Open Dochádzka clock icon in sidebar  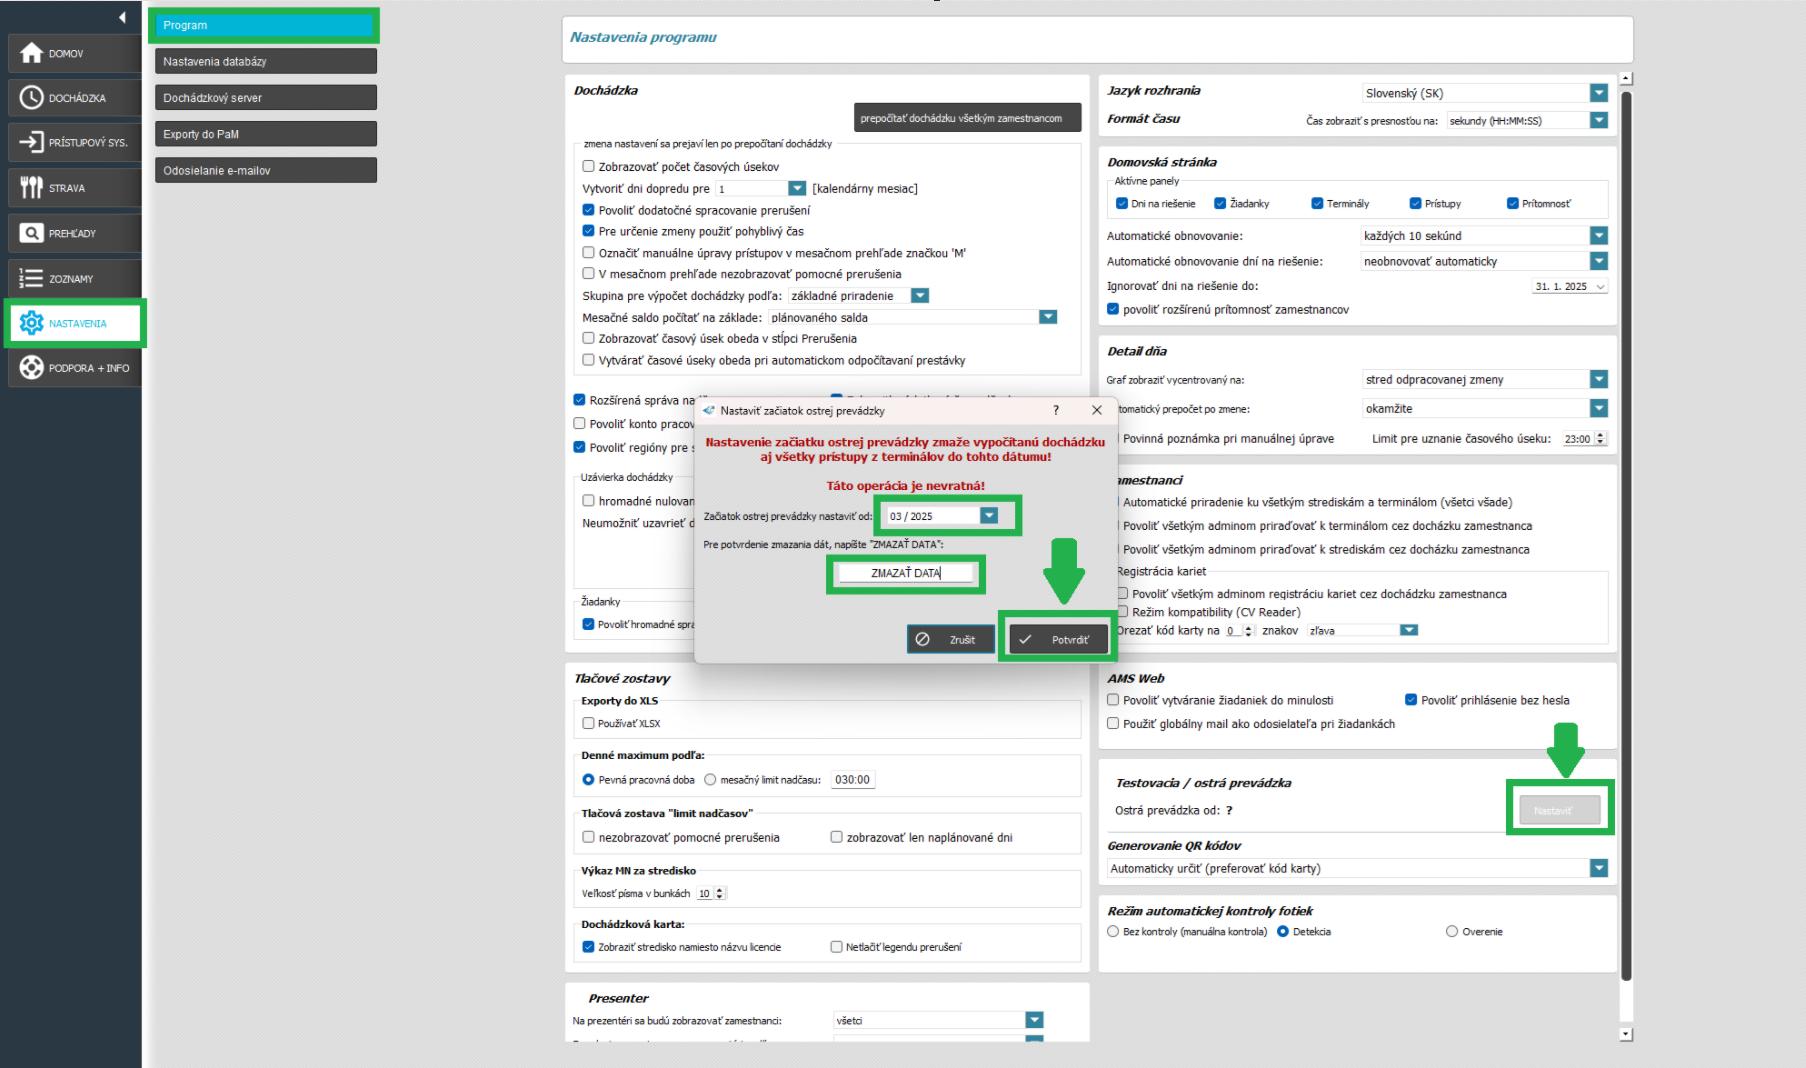32,98
